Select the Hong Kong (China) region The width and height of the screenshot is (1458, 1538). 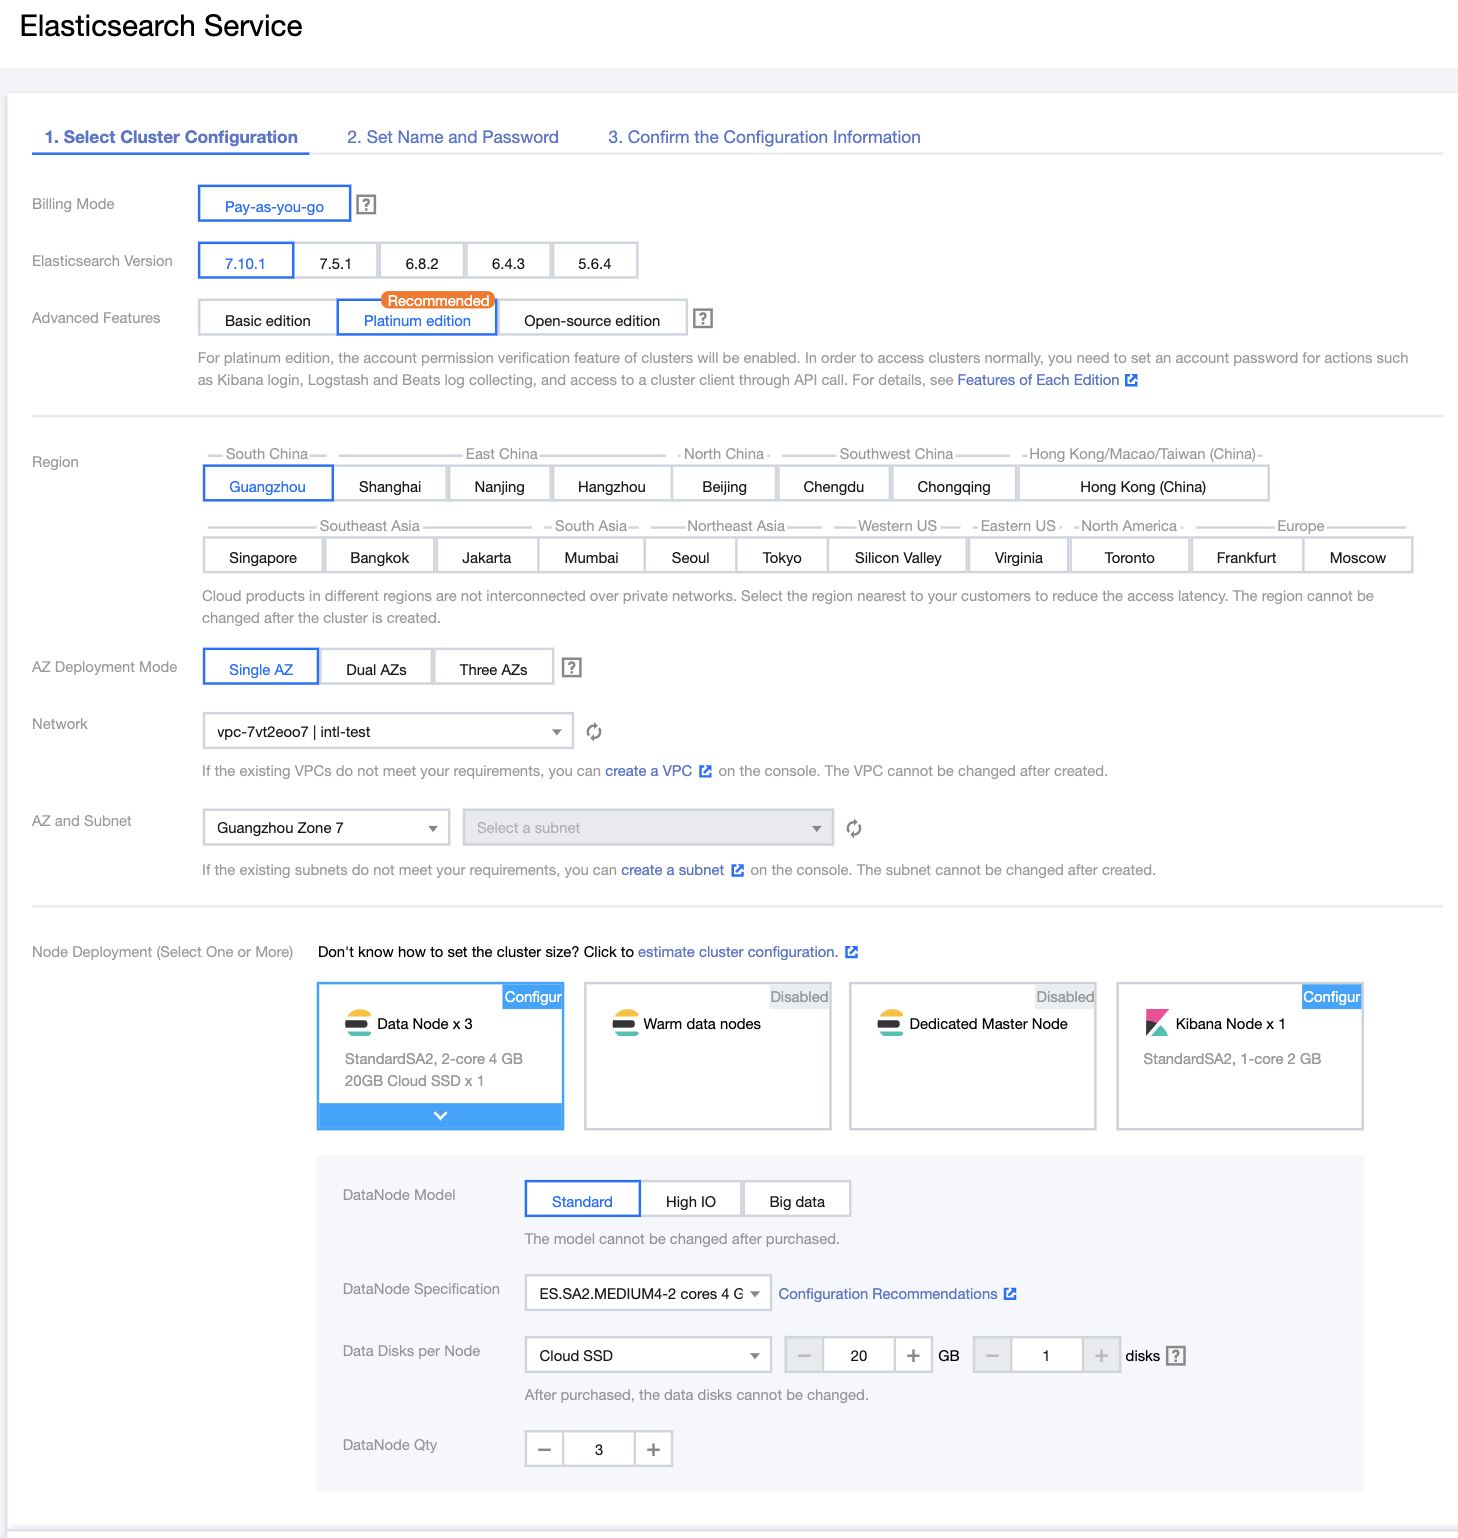[1143, 483]
